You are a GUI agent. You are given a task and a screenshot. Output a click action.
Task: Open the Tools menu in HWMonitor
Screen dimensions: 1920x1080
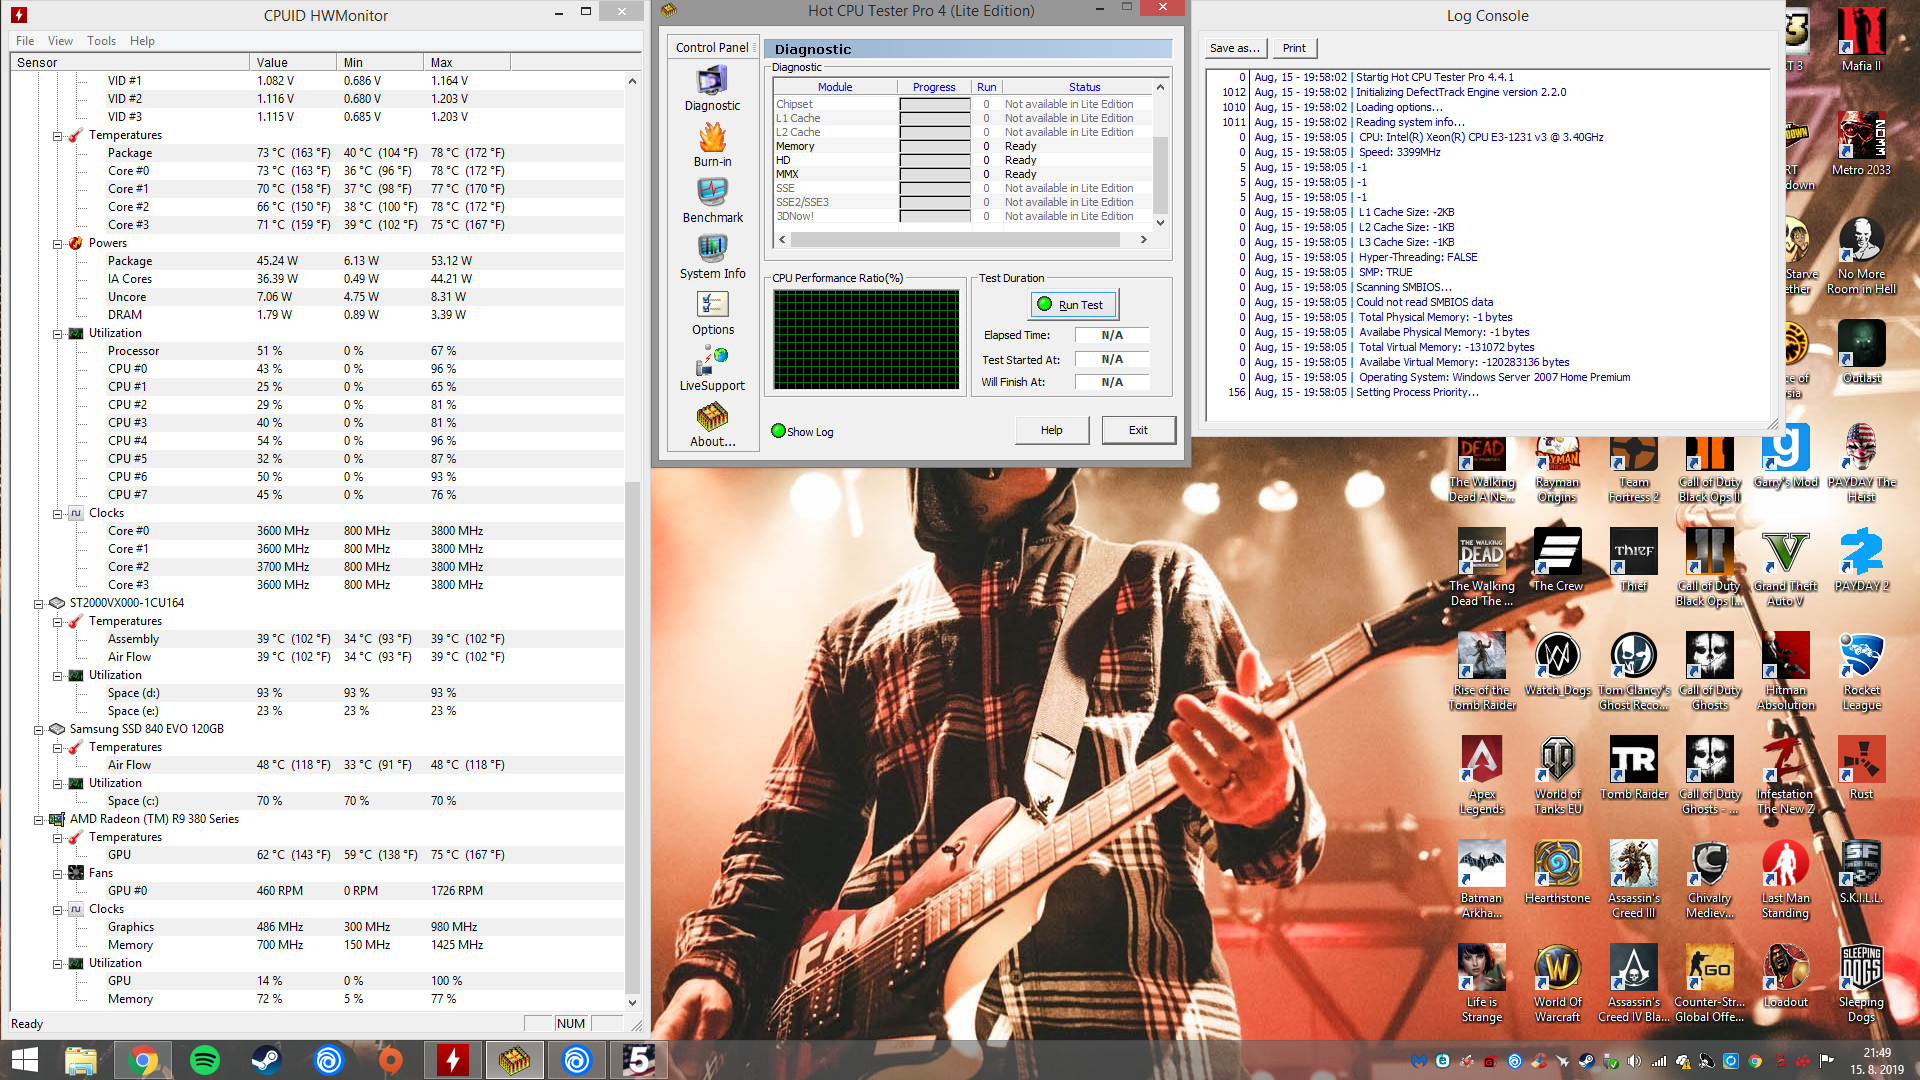pos(101,41)
